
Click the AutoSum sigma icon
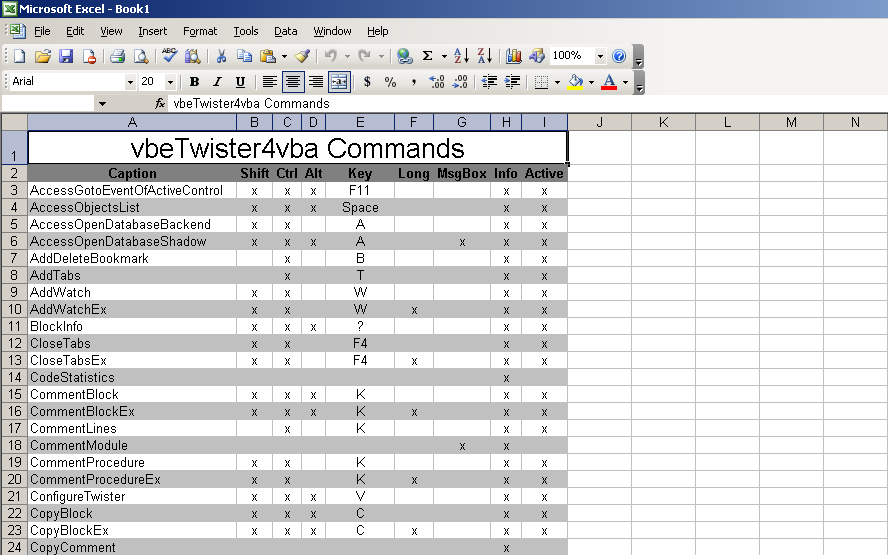[428, 56]
